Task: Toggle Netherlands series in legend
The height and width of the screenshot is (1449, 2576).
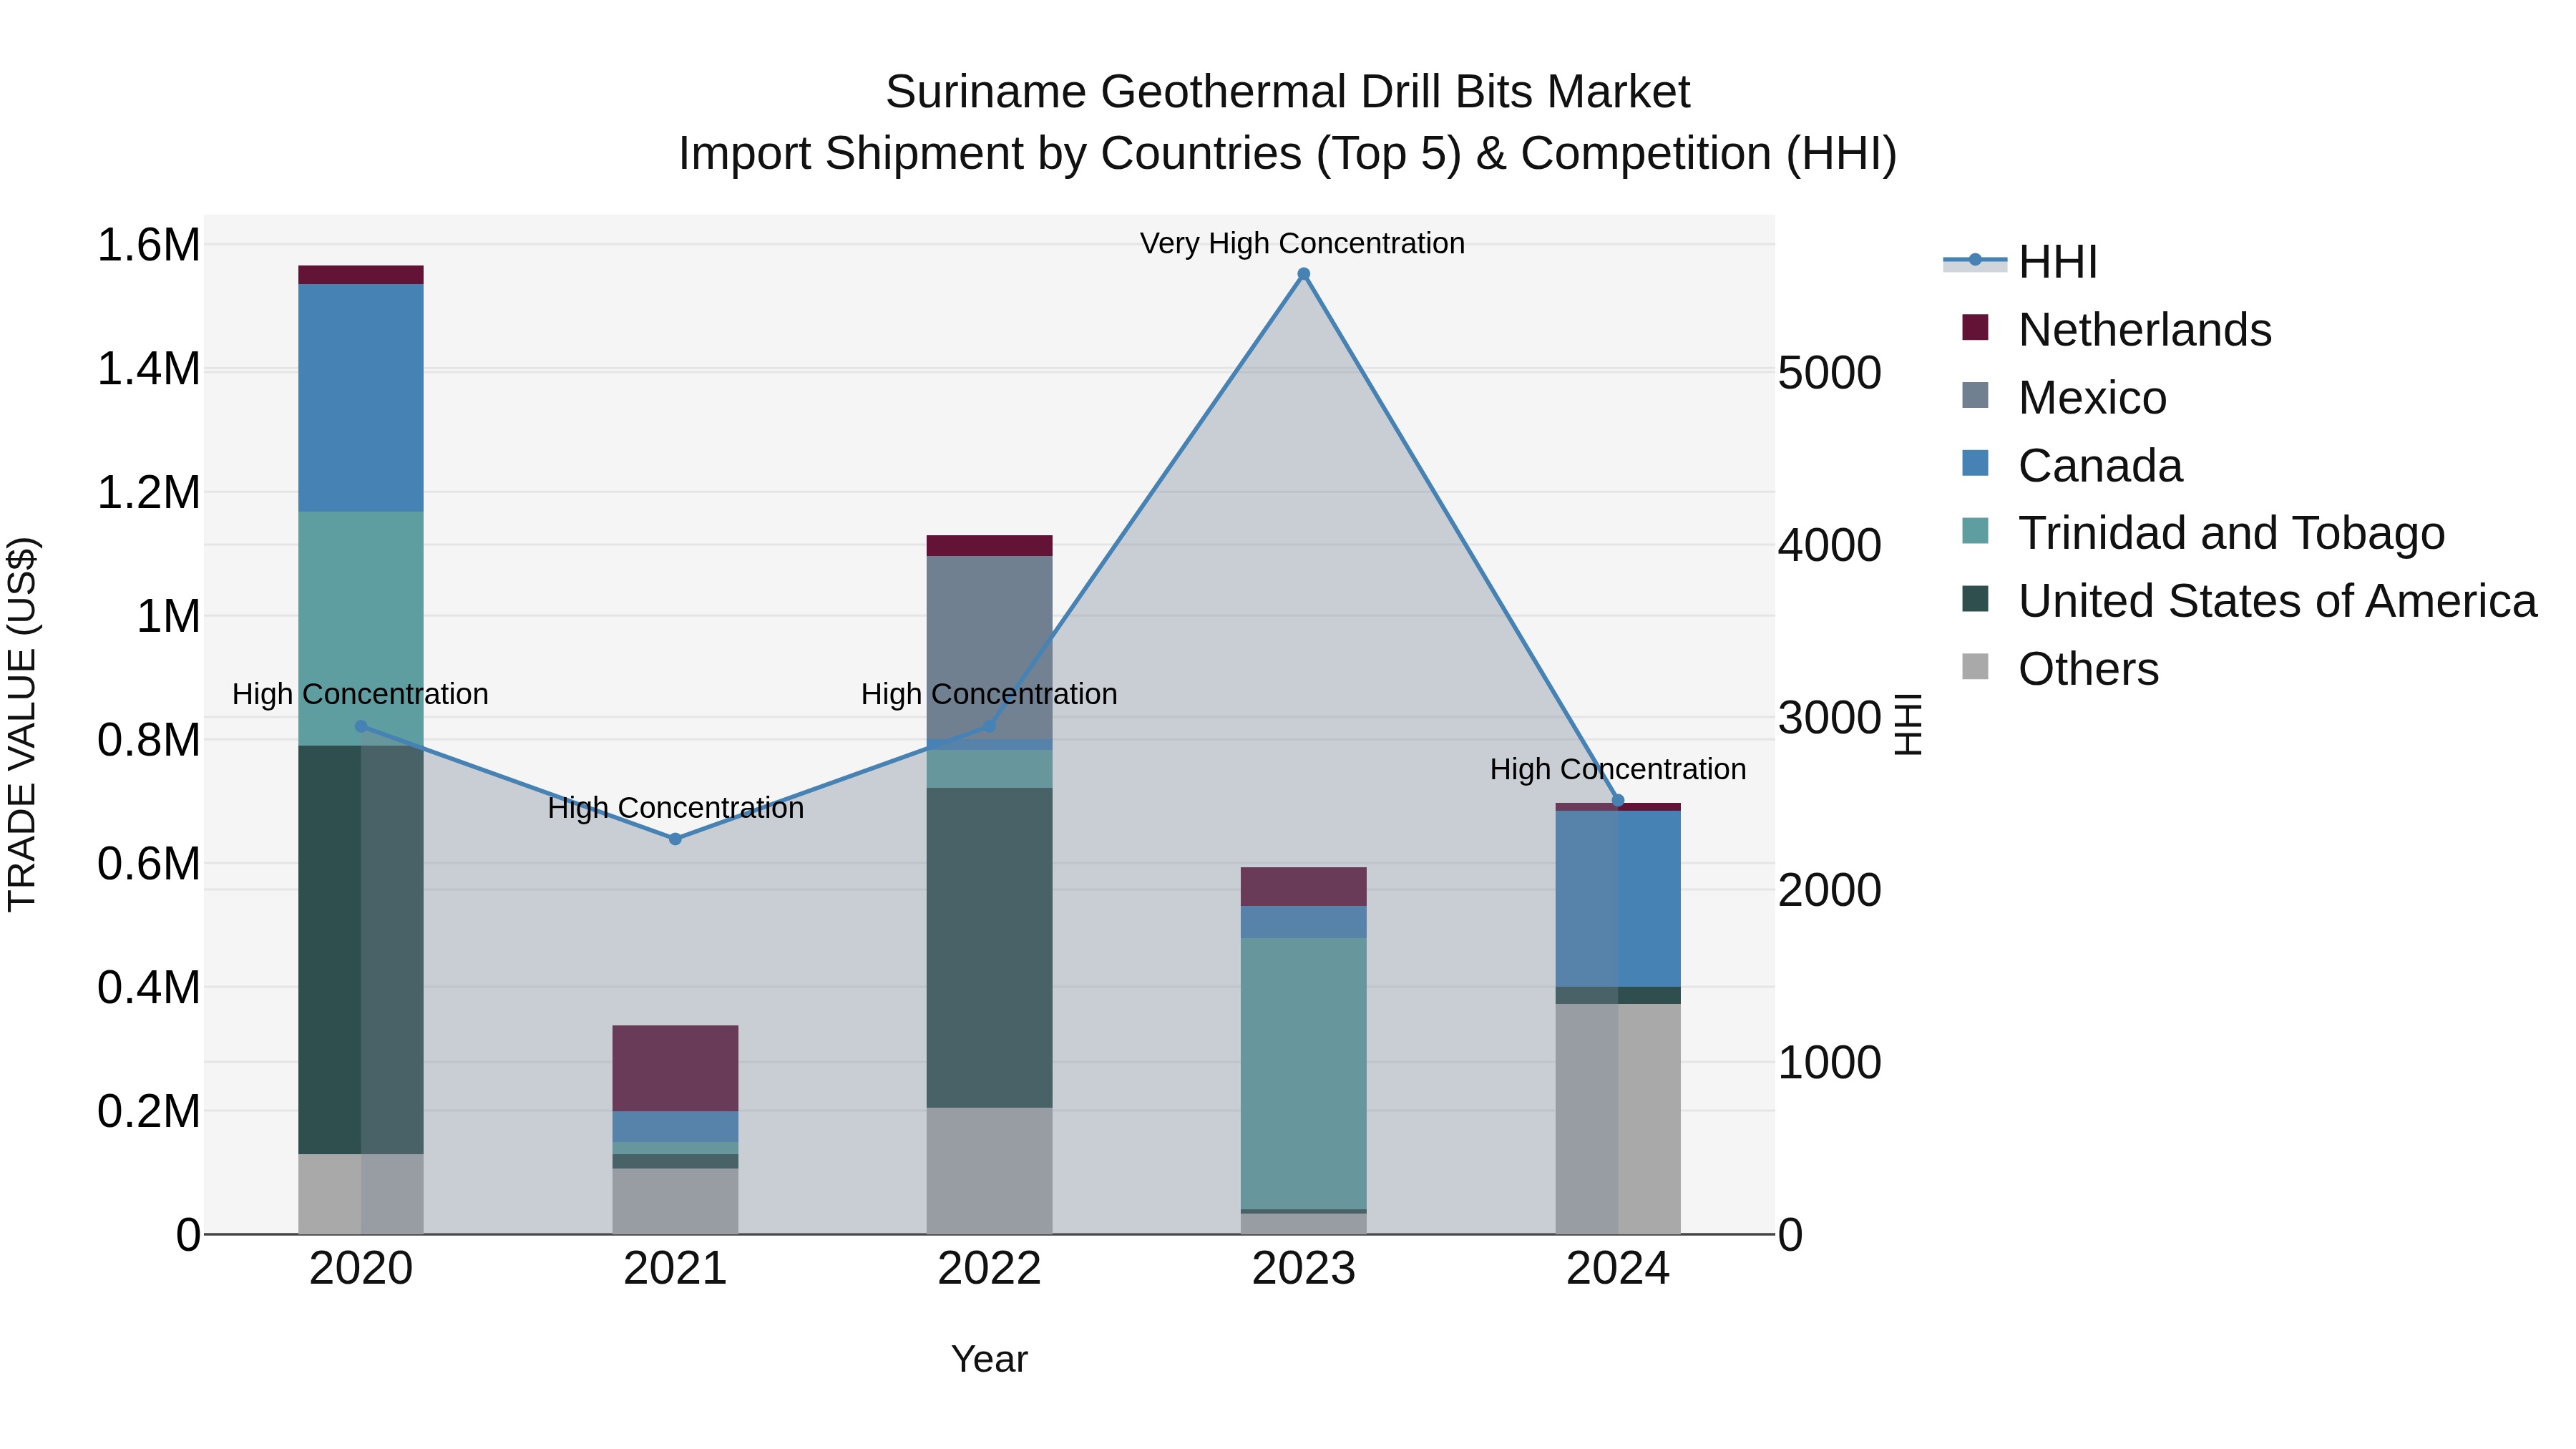Action: (x=2116, y=330)
